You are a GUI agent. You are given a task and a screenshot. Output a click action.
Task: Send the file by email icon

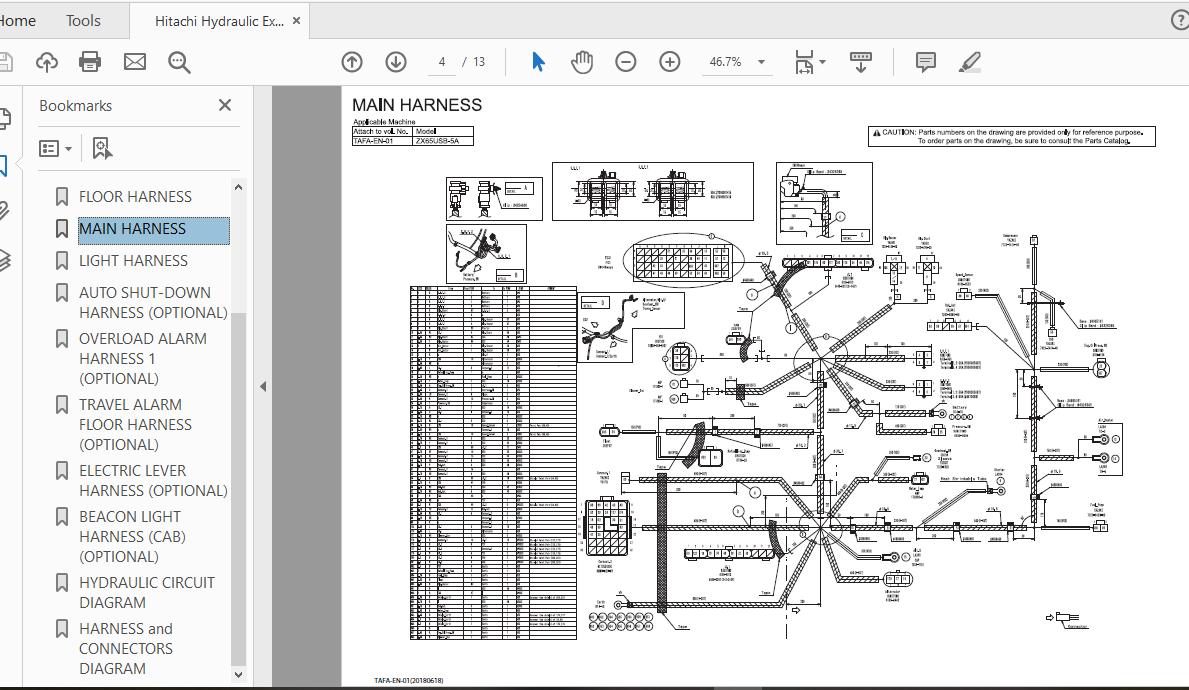coord(135,62)
